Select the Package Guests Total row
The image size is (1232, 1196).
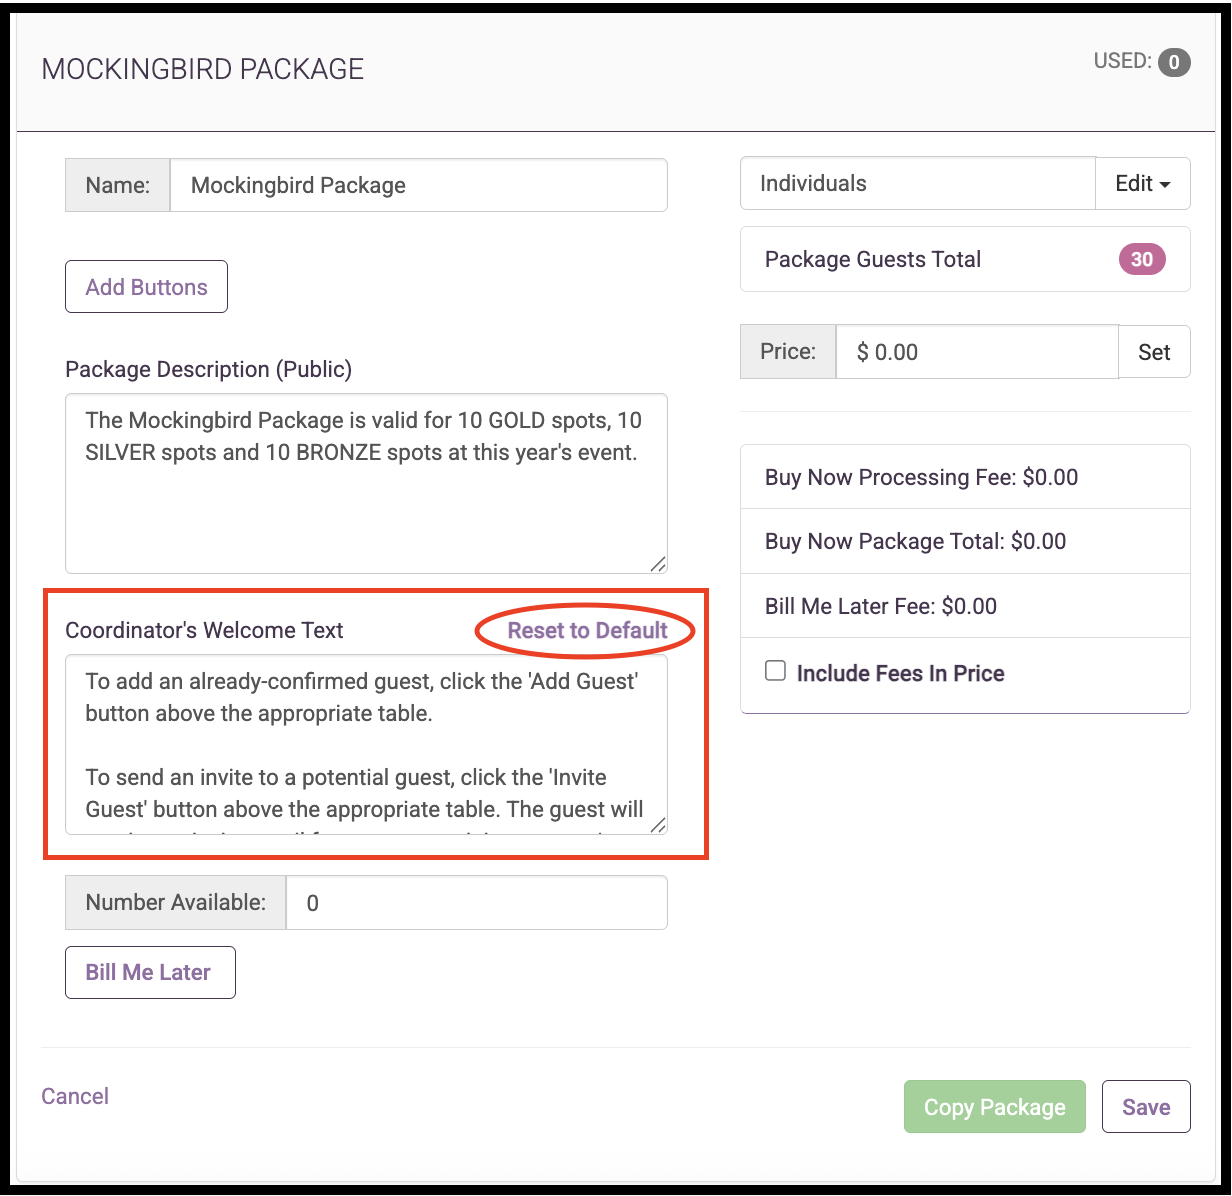965,260
